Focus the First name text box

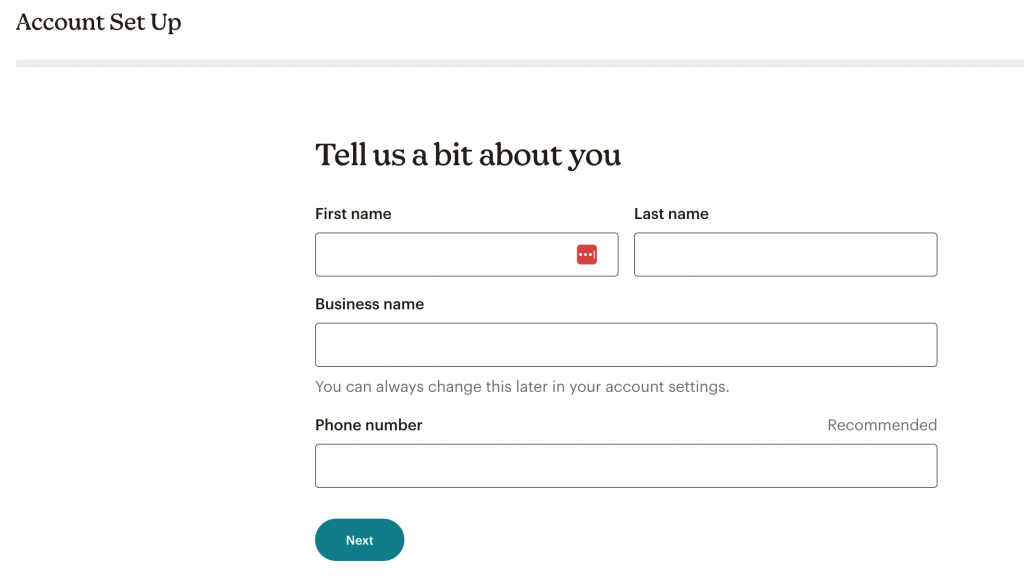pos(466,255)
